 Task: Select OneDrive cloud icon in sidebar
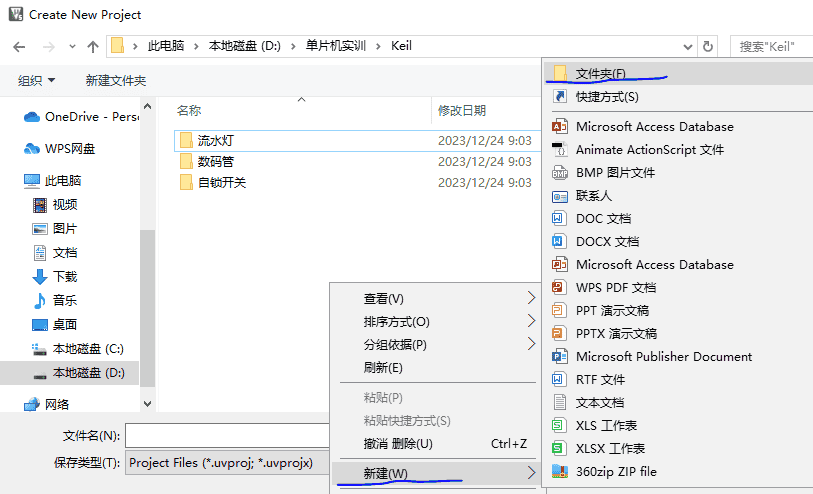pyautogui.click(x=31, y=116)
